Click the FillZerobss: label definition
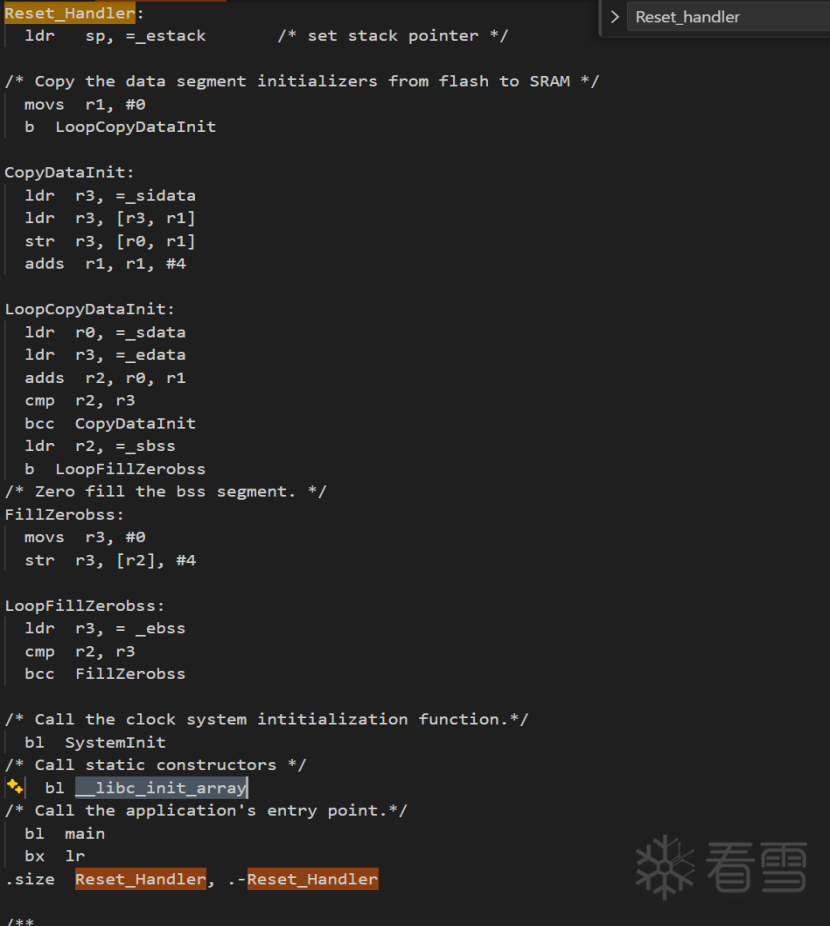This screenshot has height=926, width=830. pos(64,514)
